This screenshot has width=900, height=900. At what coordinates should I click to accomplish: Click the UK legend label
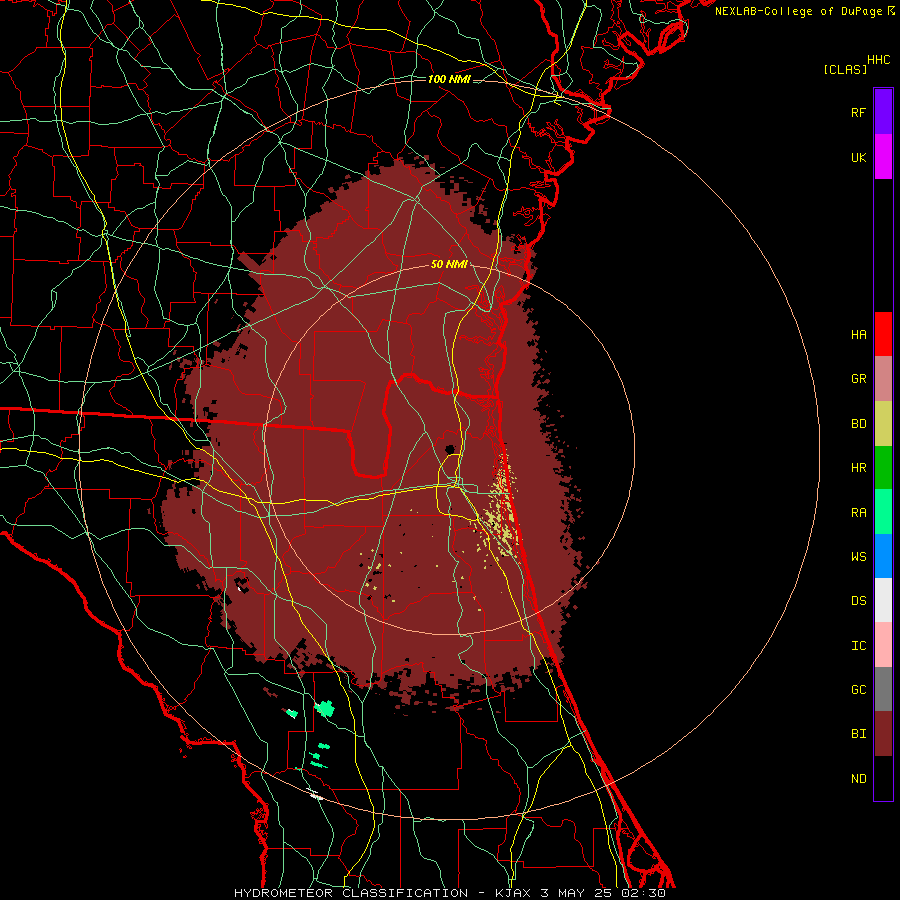pyautogui.click(x=858, y=157)
